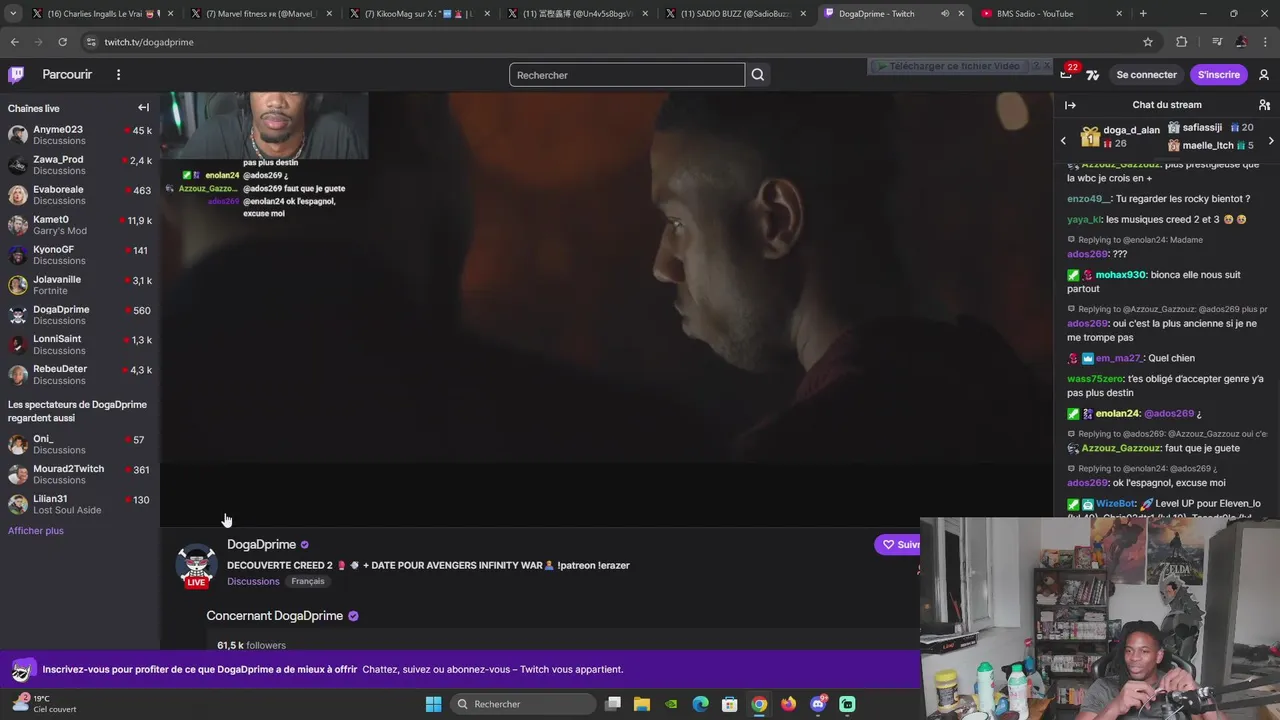Click the Français language tag
Image resolution: width=1280 pixels, height=720 pixels.
pos(308,581)
